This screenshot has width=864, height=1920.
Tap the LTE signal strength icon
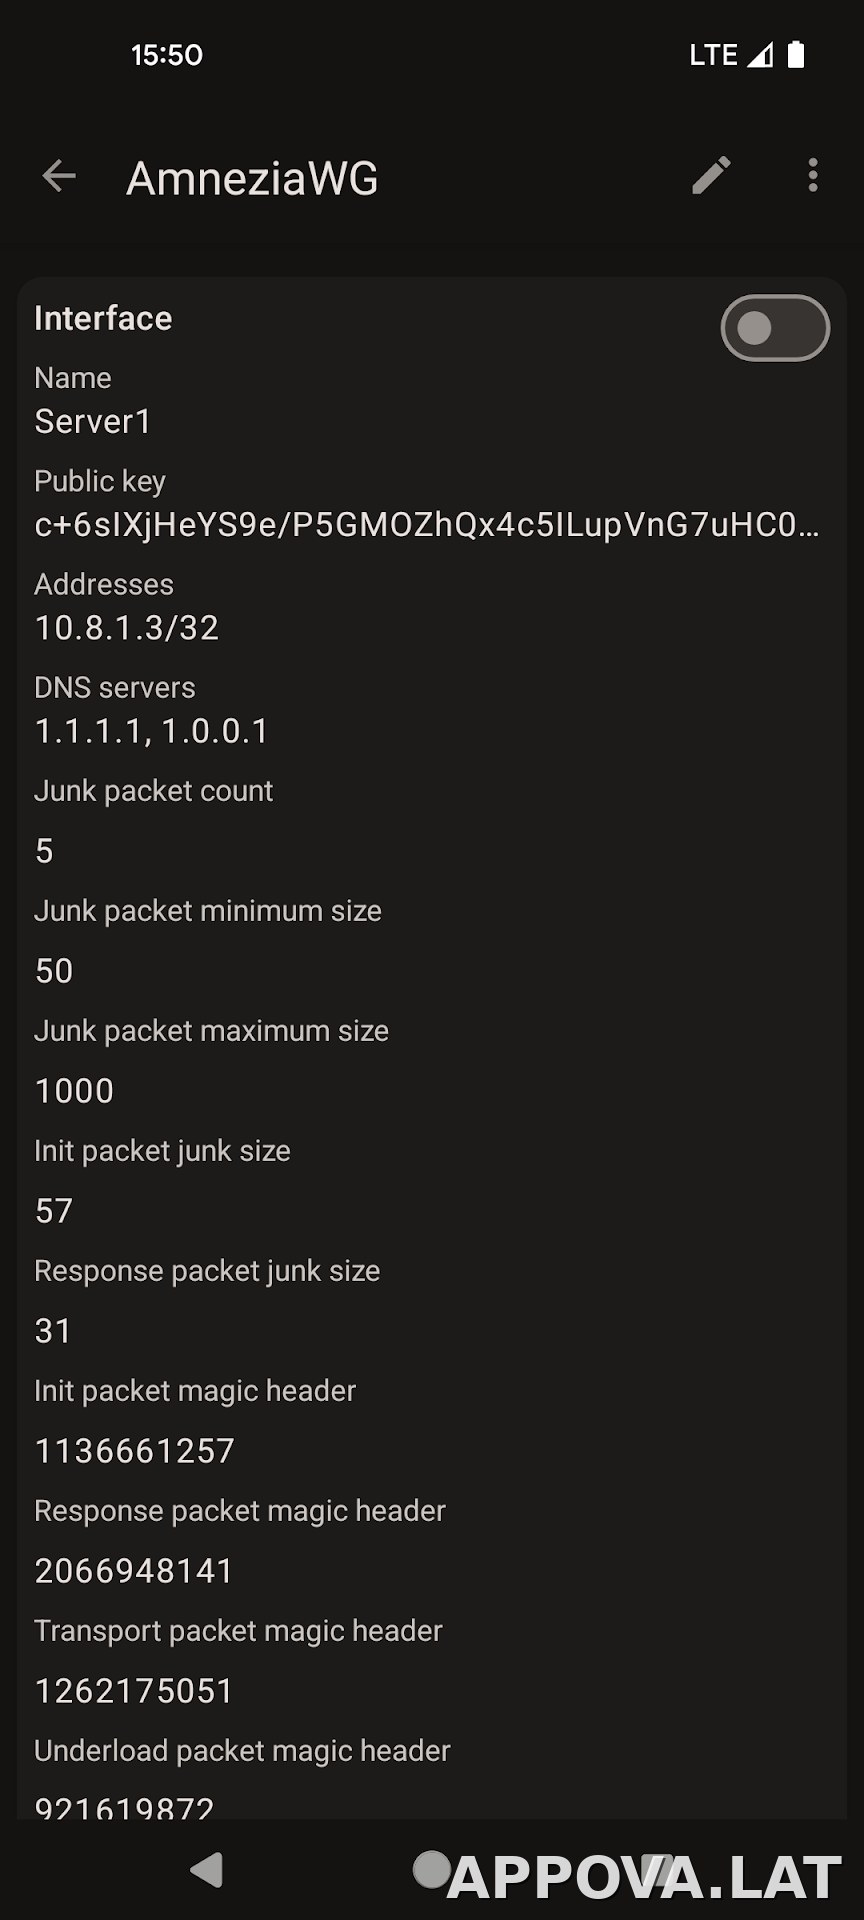(760, 55)
